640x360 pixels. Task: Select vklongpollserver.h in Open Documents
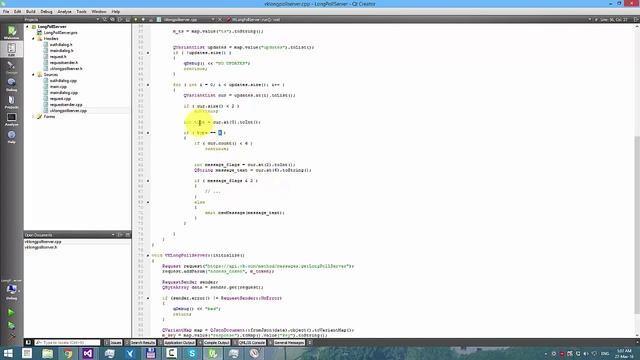[41, 247]
